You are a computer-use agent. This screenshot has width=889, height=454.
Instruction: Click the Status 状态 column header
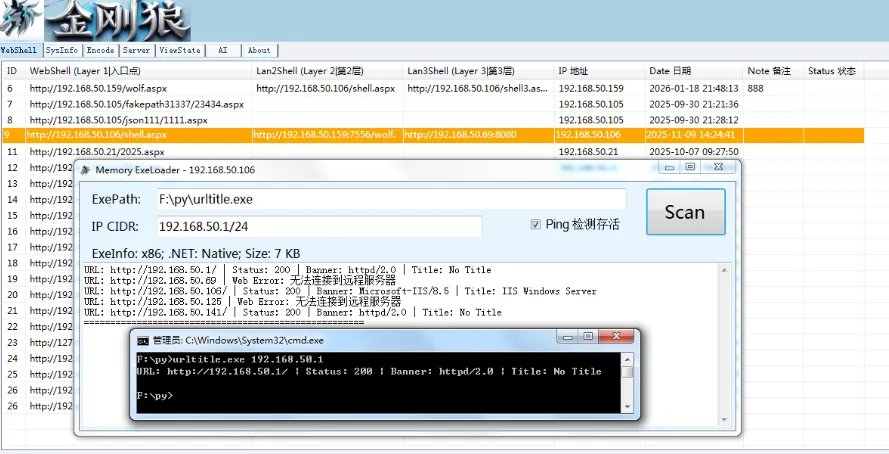pyautogui.click(x=834, y=71)
